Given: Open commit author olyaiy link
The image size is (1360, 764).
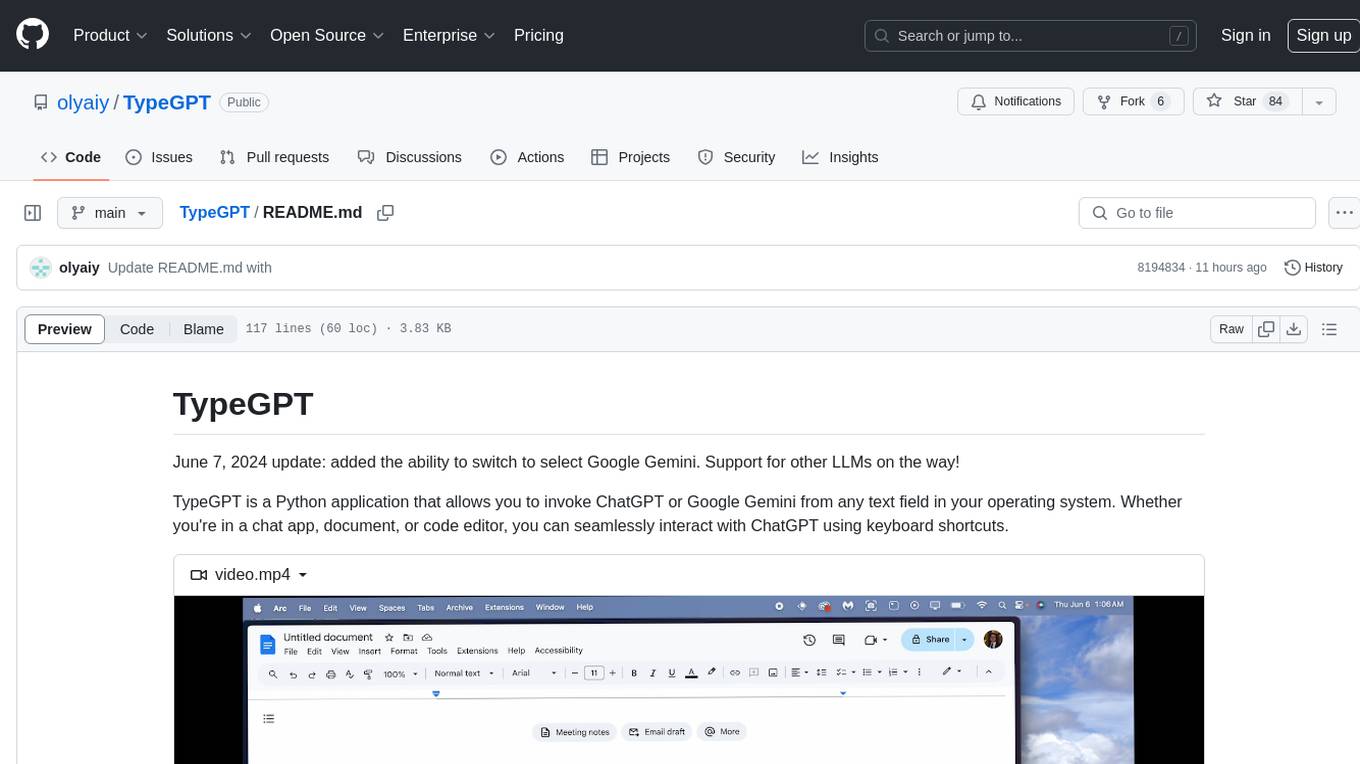Looking at the screenshot, I should click(x=79, y=268).
